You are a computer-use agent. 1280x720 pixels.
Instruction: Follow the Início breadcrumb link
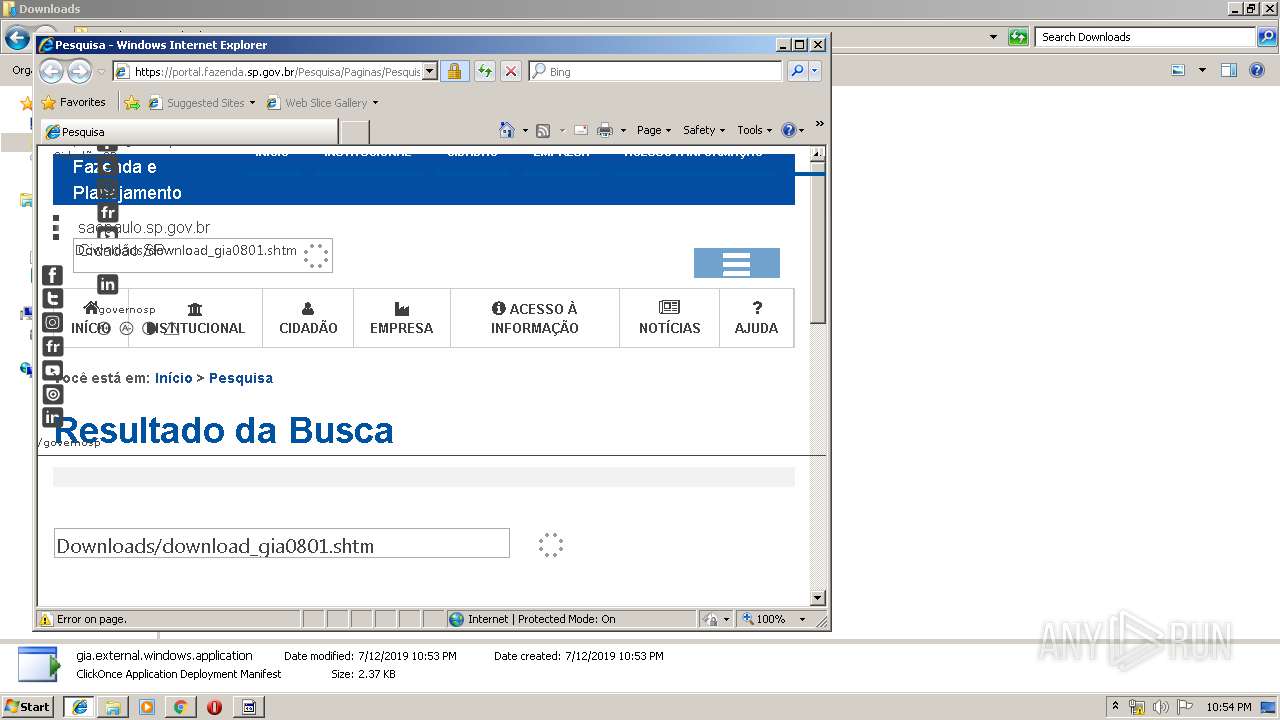tap(173, 378)
